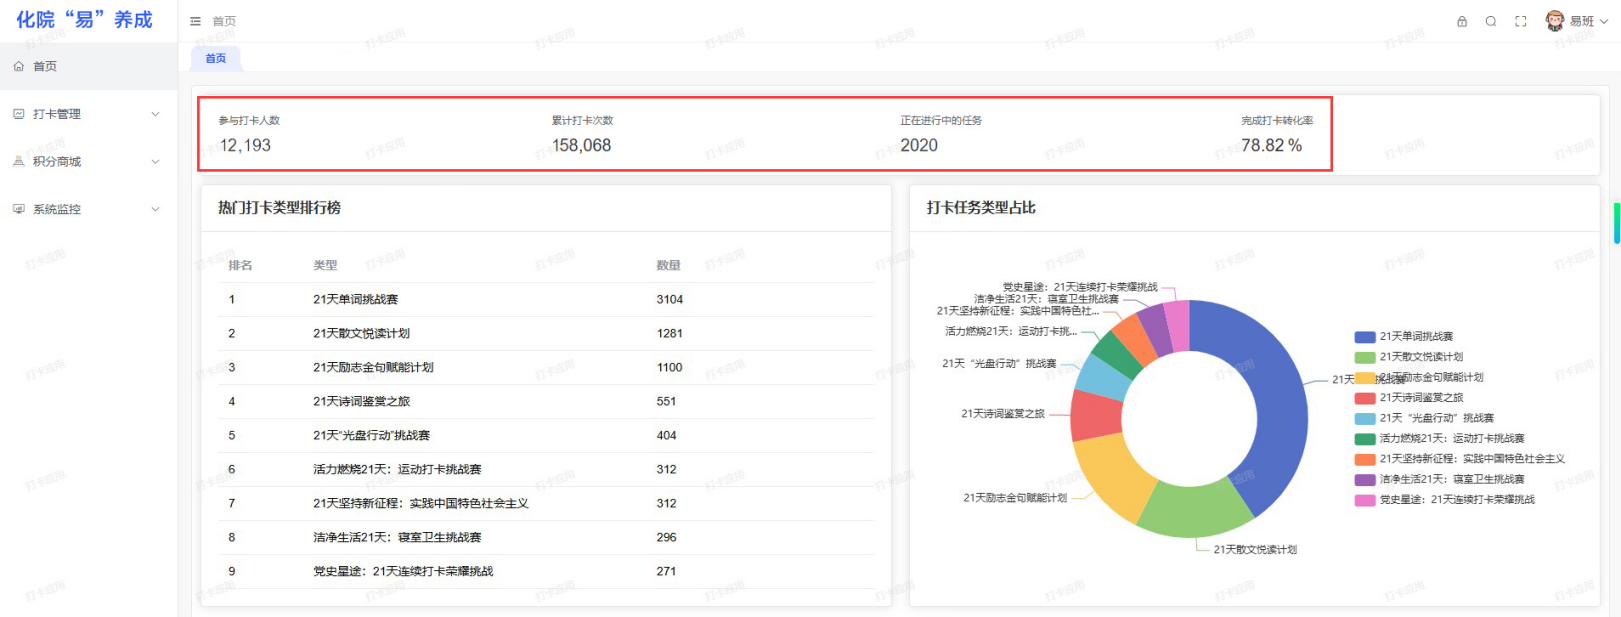Viewport: 1621px width, 617px height.
Task: Click the 化院"易"养成 logo title
Action: (x=85, y=20)
